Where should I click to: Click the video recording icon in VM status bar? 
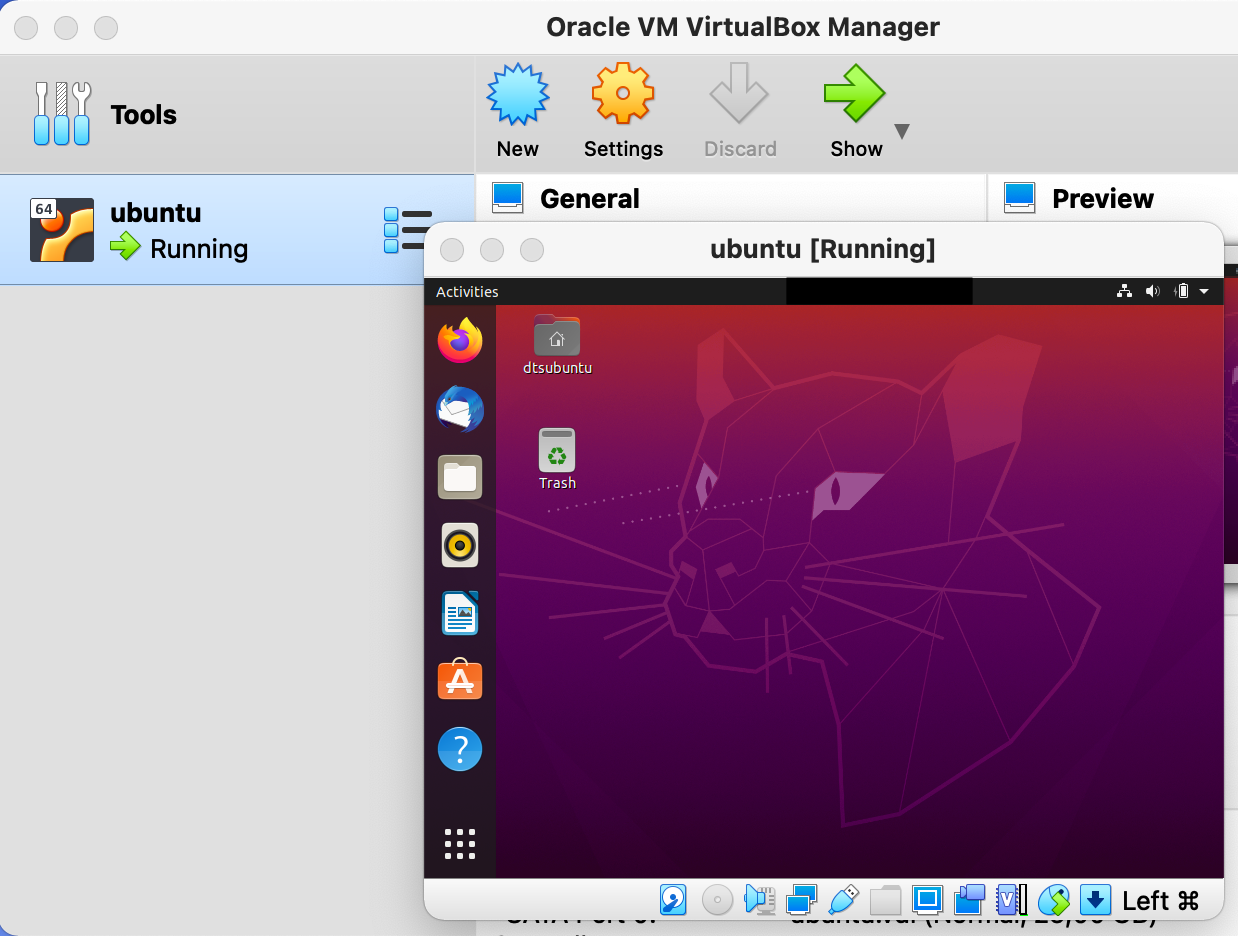point(969,900)
